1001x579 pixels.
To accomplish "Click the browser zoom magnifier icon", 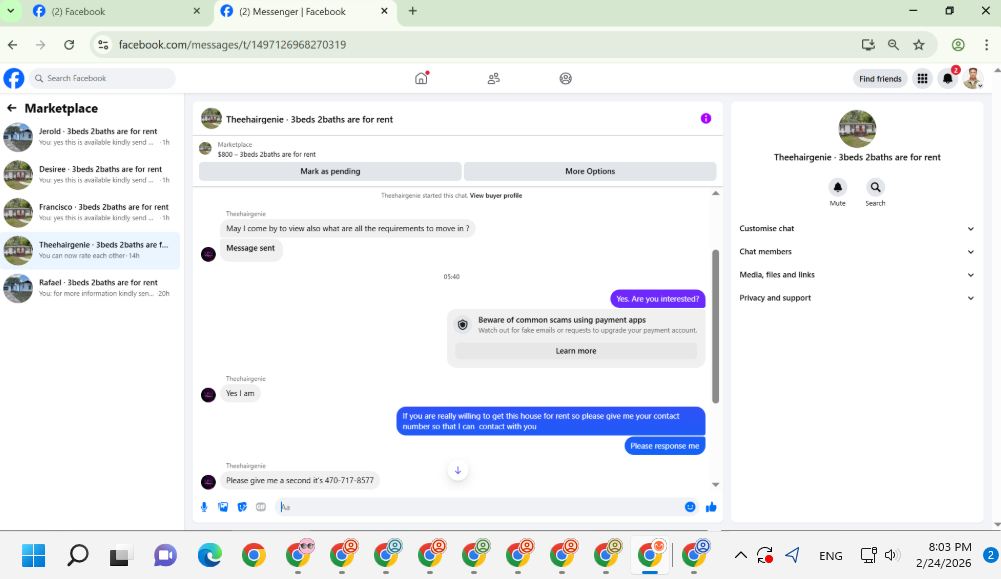I will coord(893,45).
